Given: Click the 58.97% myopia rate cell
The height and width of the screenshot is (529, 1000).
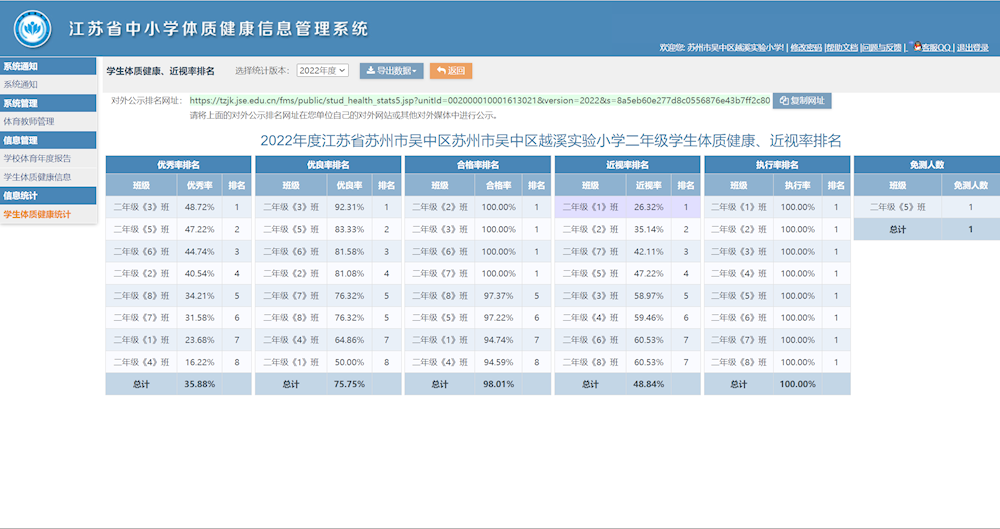Looking at the screenshot, I should coord(649,295).
